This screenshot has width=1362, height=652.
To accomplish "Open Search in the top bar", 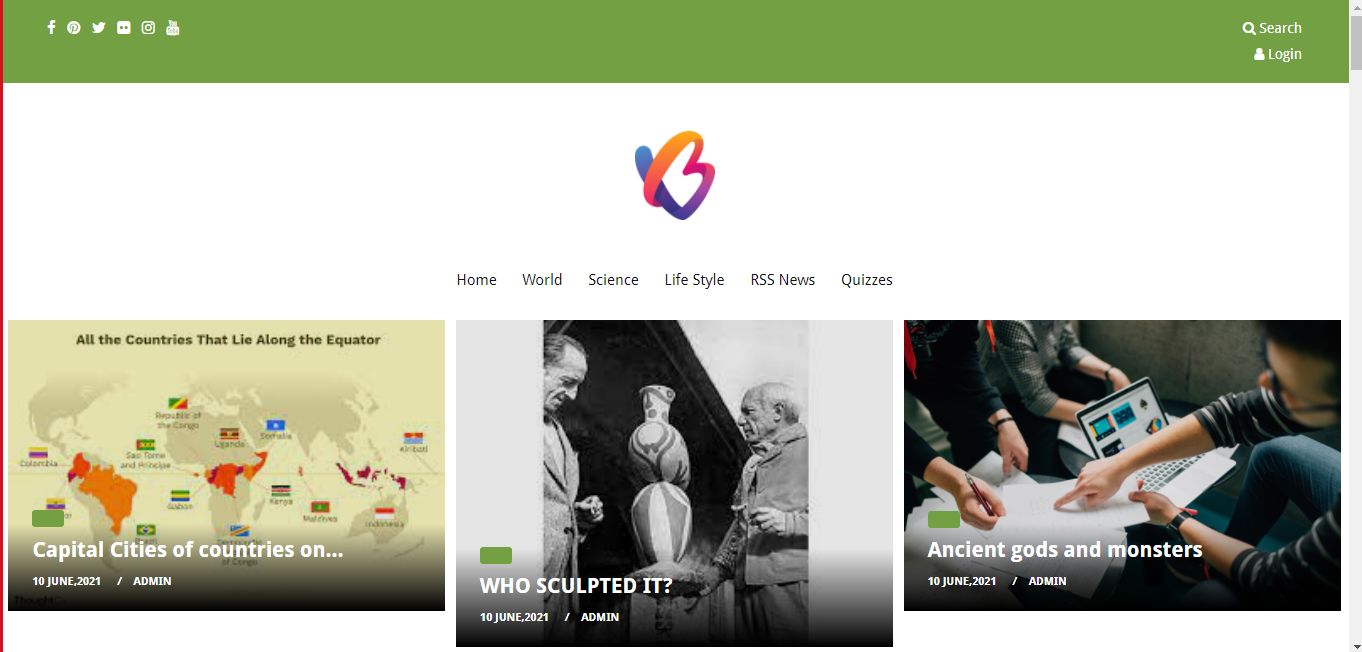I will click(1272, 28).
